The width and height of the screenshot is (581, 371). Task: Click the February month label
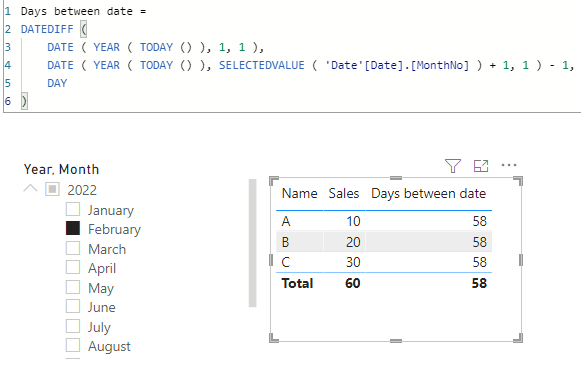114,229
